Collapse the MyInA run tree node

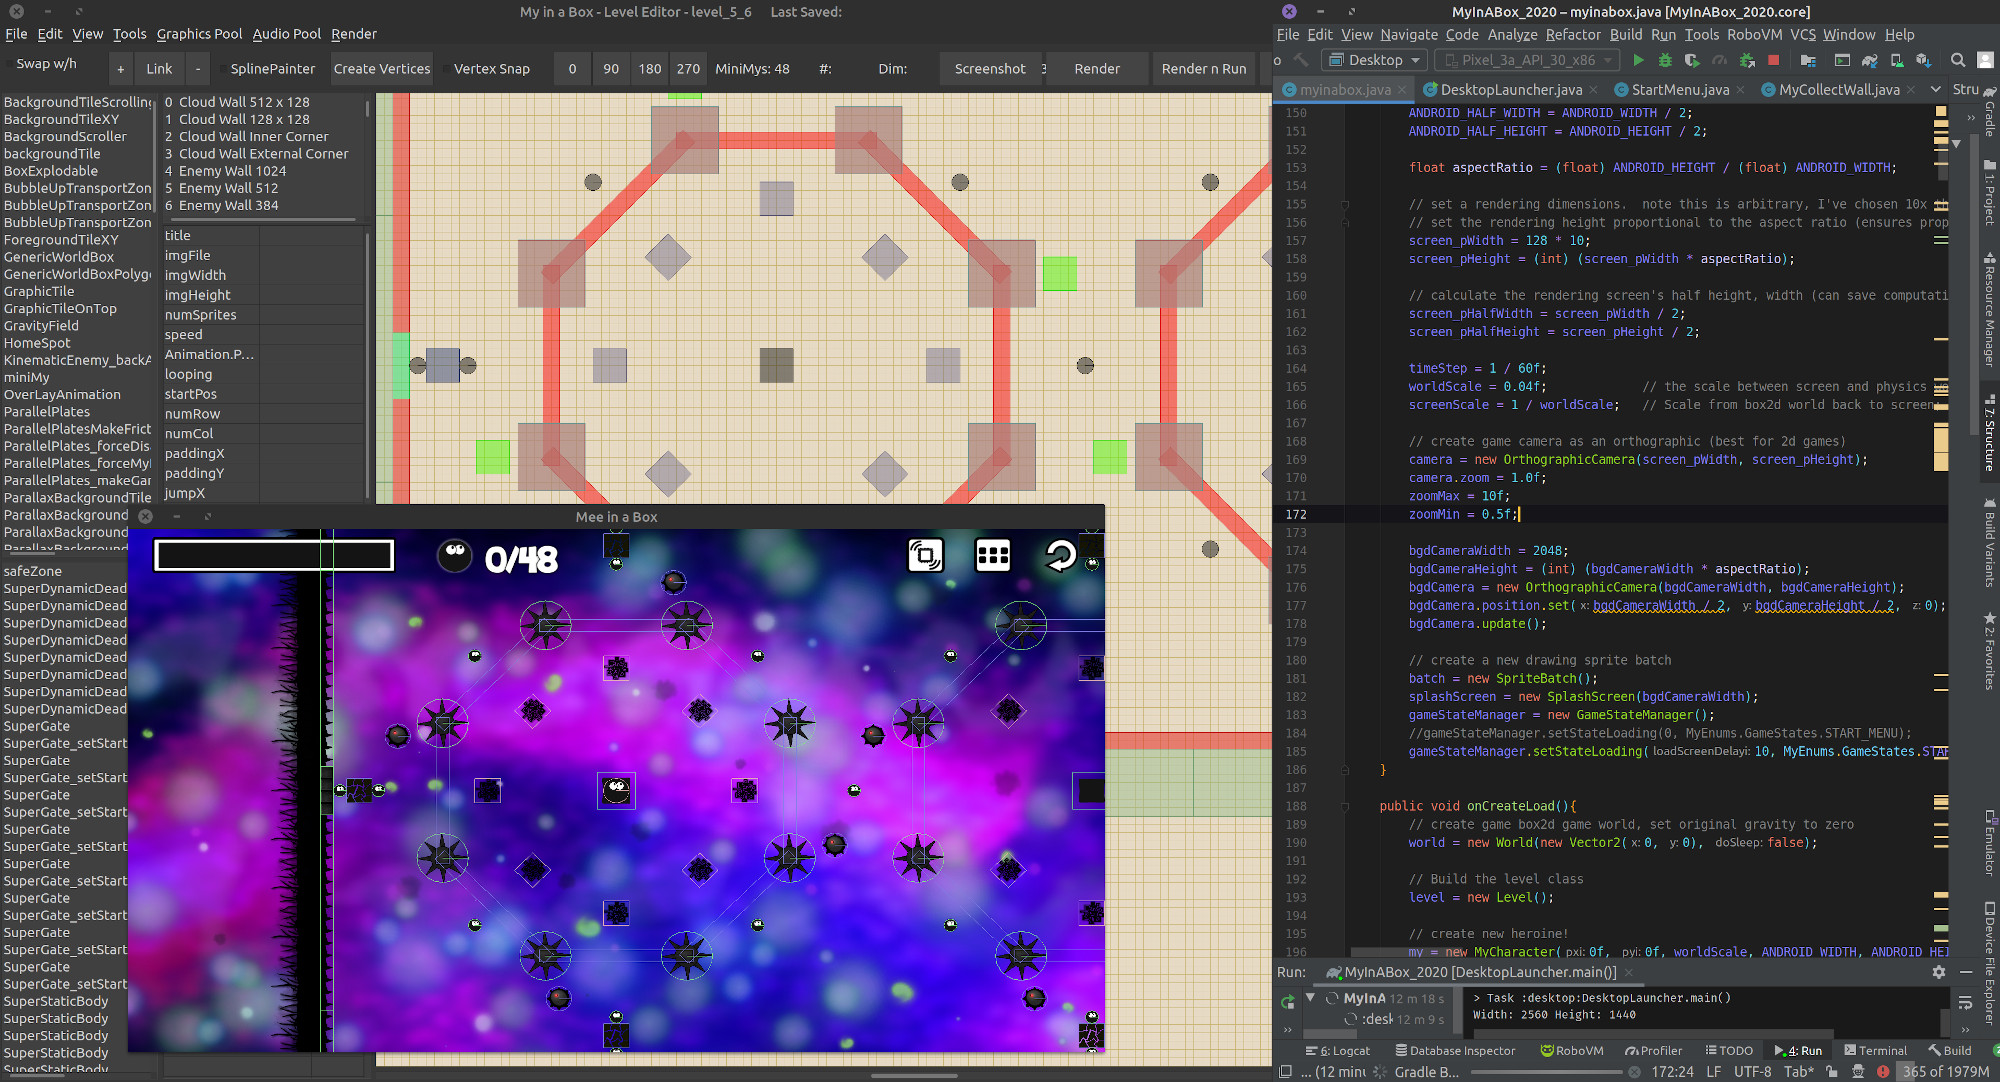[1310, 998]
